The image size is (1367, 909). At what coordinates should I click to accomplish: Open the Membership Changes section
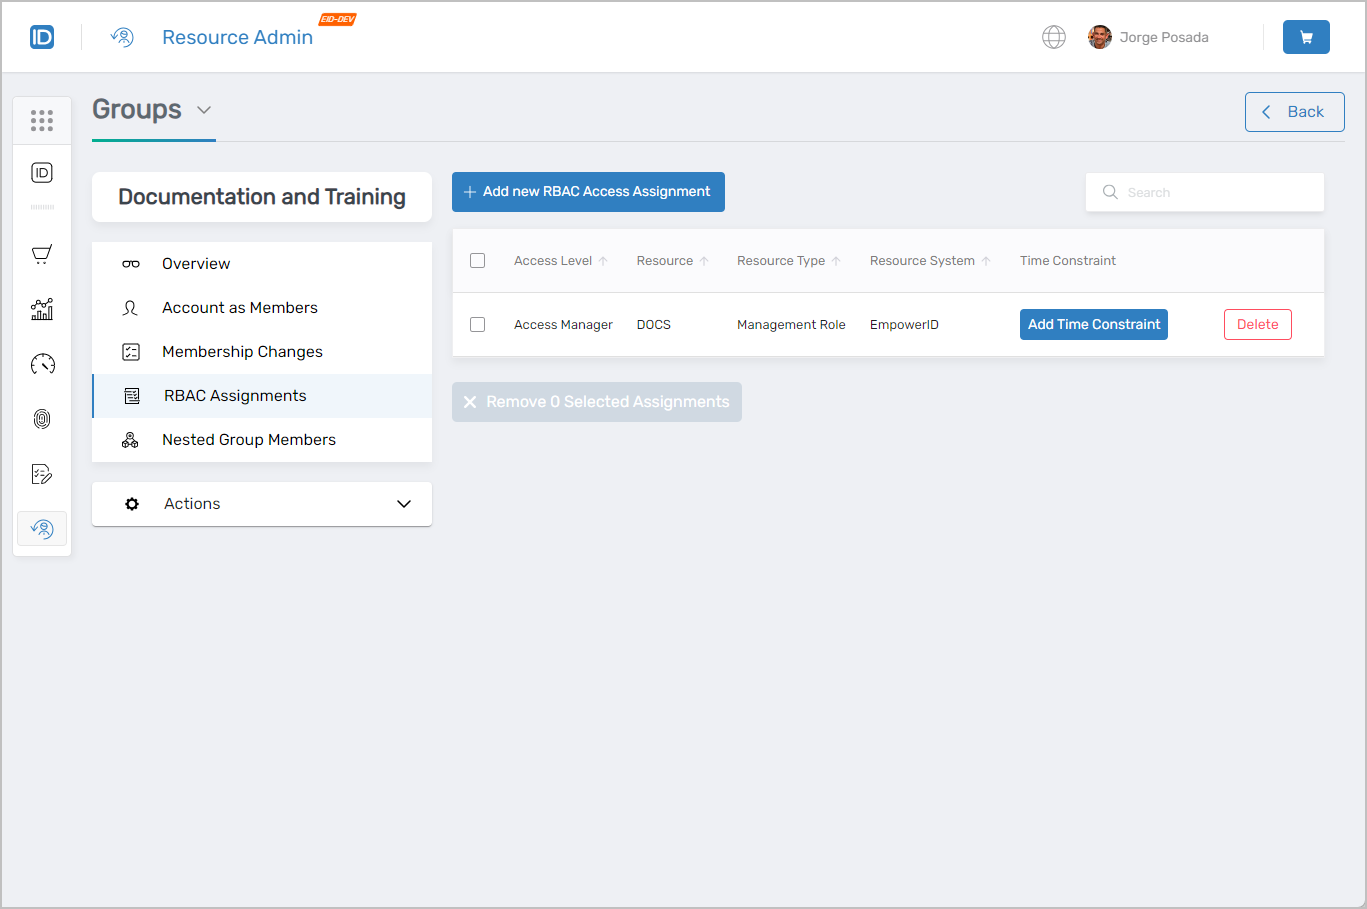tap(242, 351)
